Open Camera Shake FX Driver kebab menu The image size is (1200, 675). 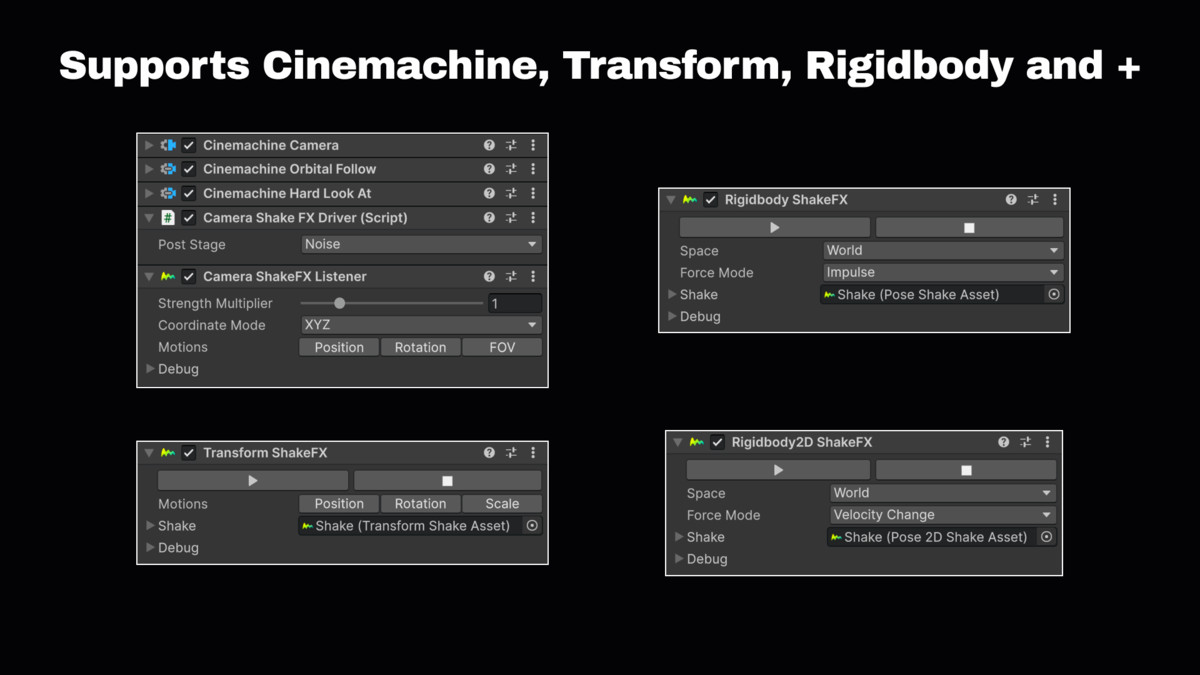point(533,217)
